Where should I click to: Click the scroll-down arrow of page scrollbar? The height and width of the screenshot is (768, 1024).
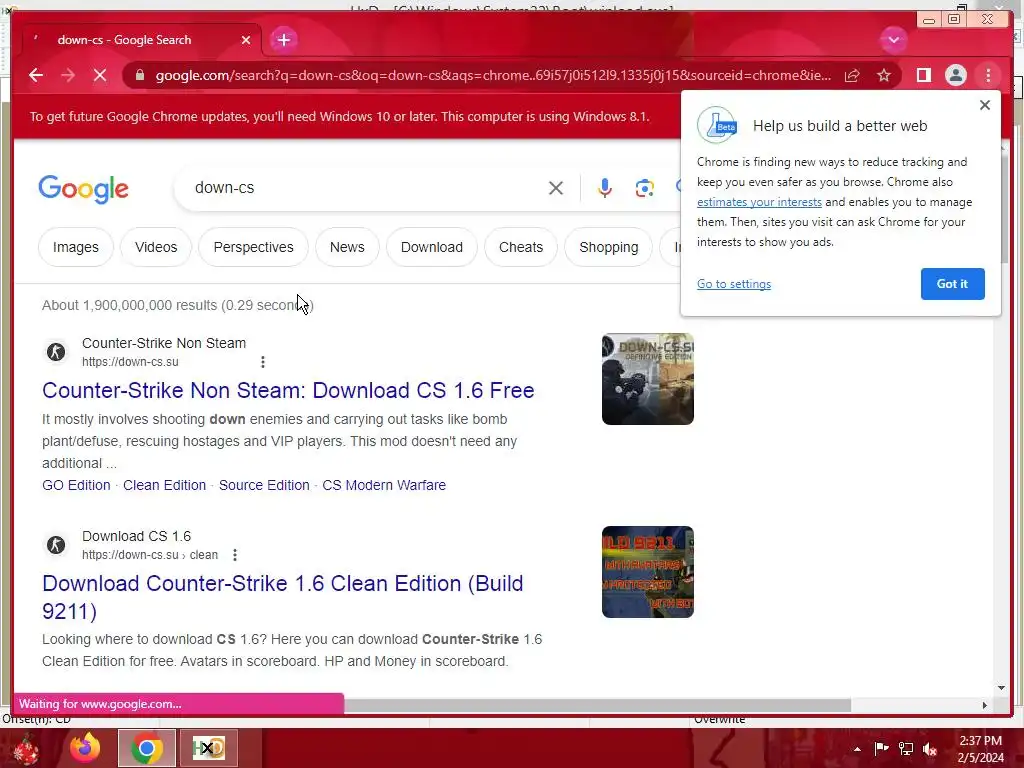(1001, 688)
